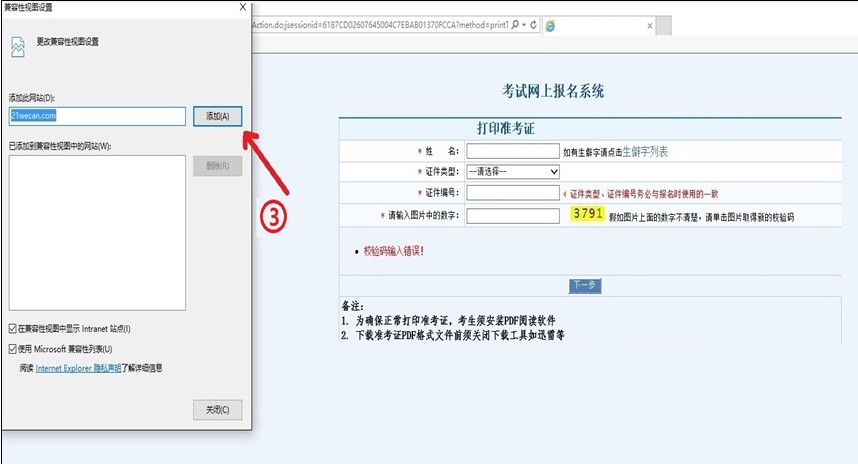Toggle 'Display Intranet sites in compatibility view' checkbox
This screenshot has height=464, width=858.
[x=12, y=328]
